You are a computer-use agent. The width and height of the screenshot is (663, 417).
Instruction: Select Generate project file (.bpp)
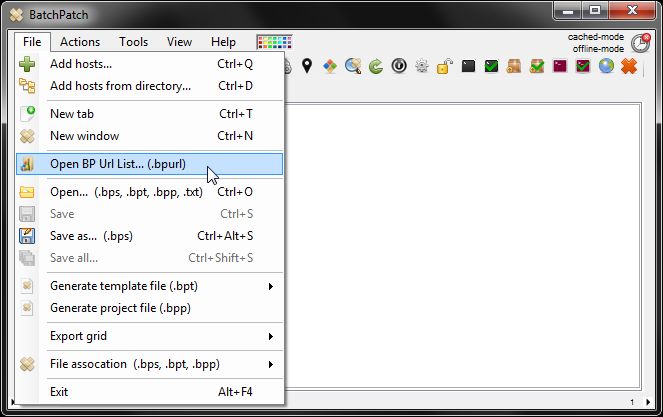149,308
